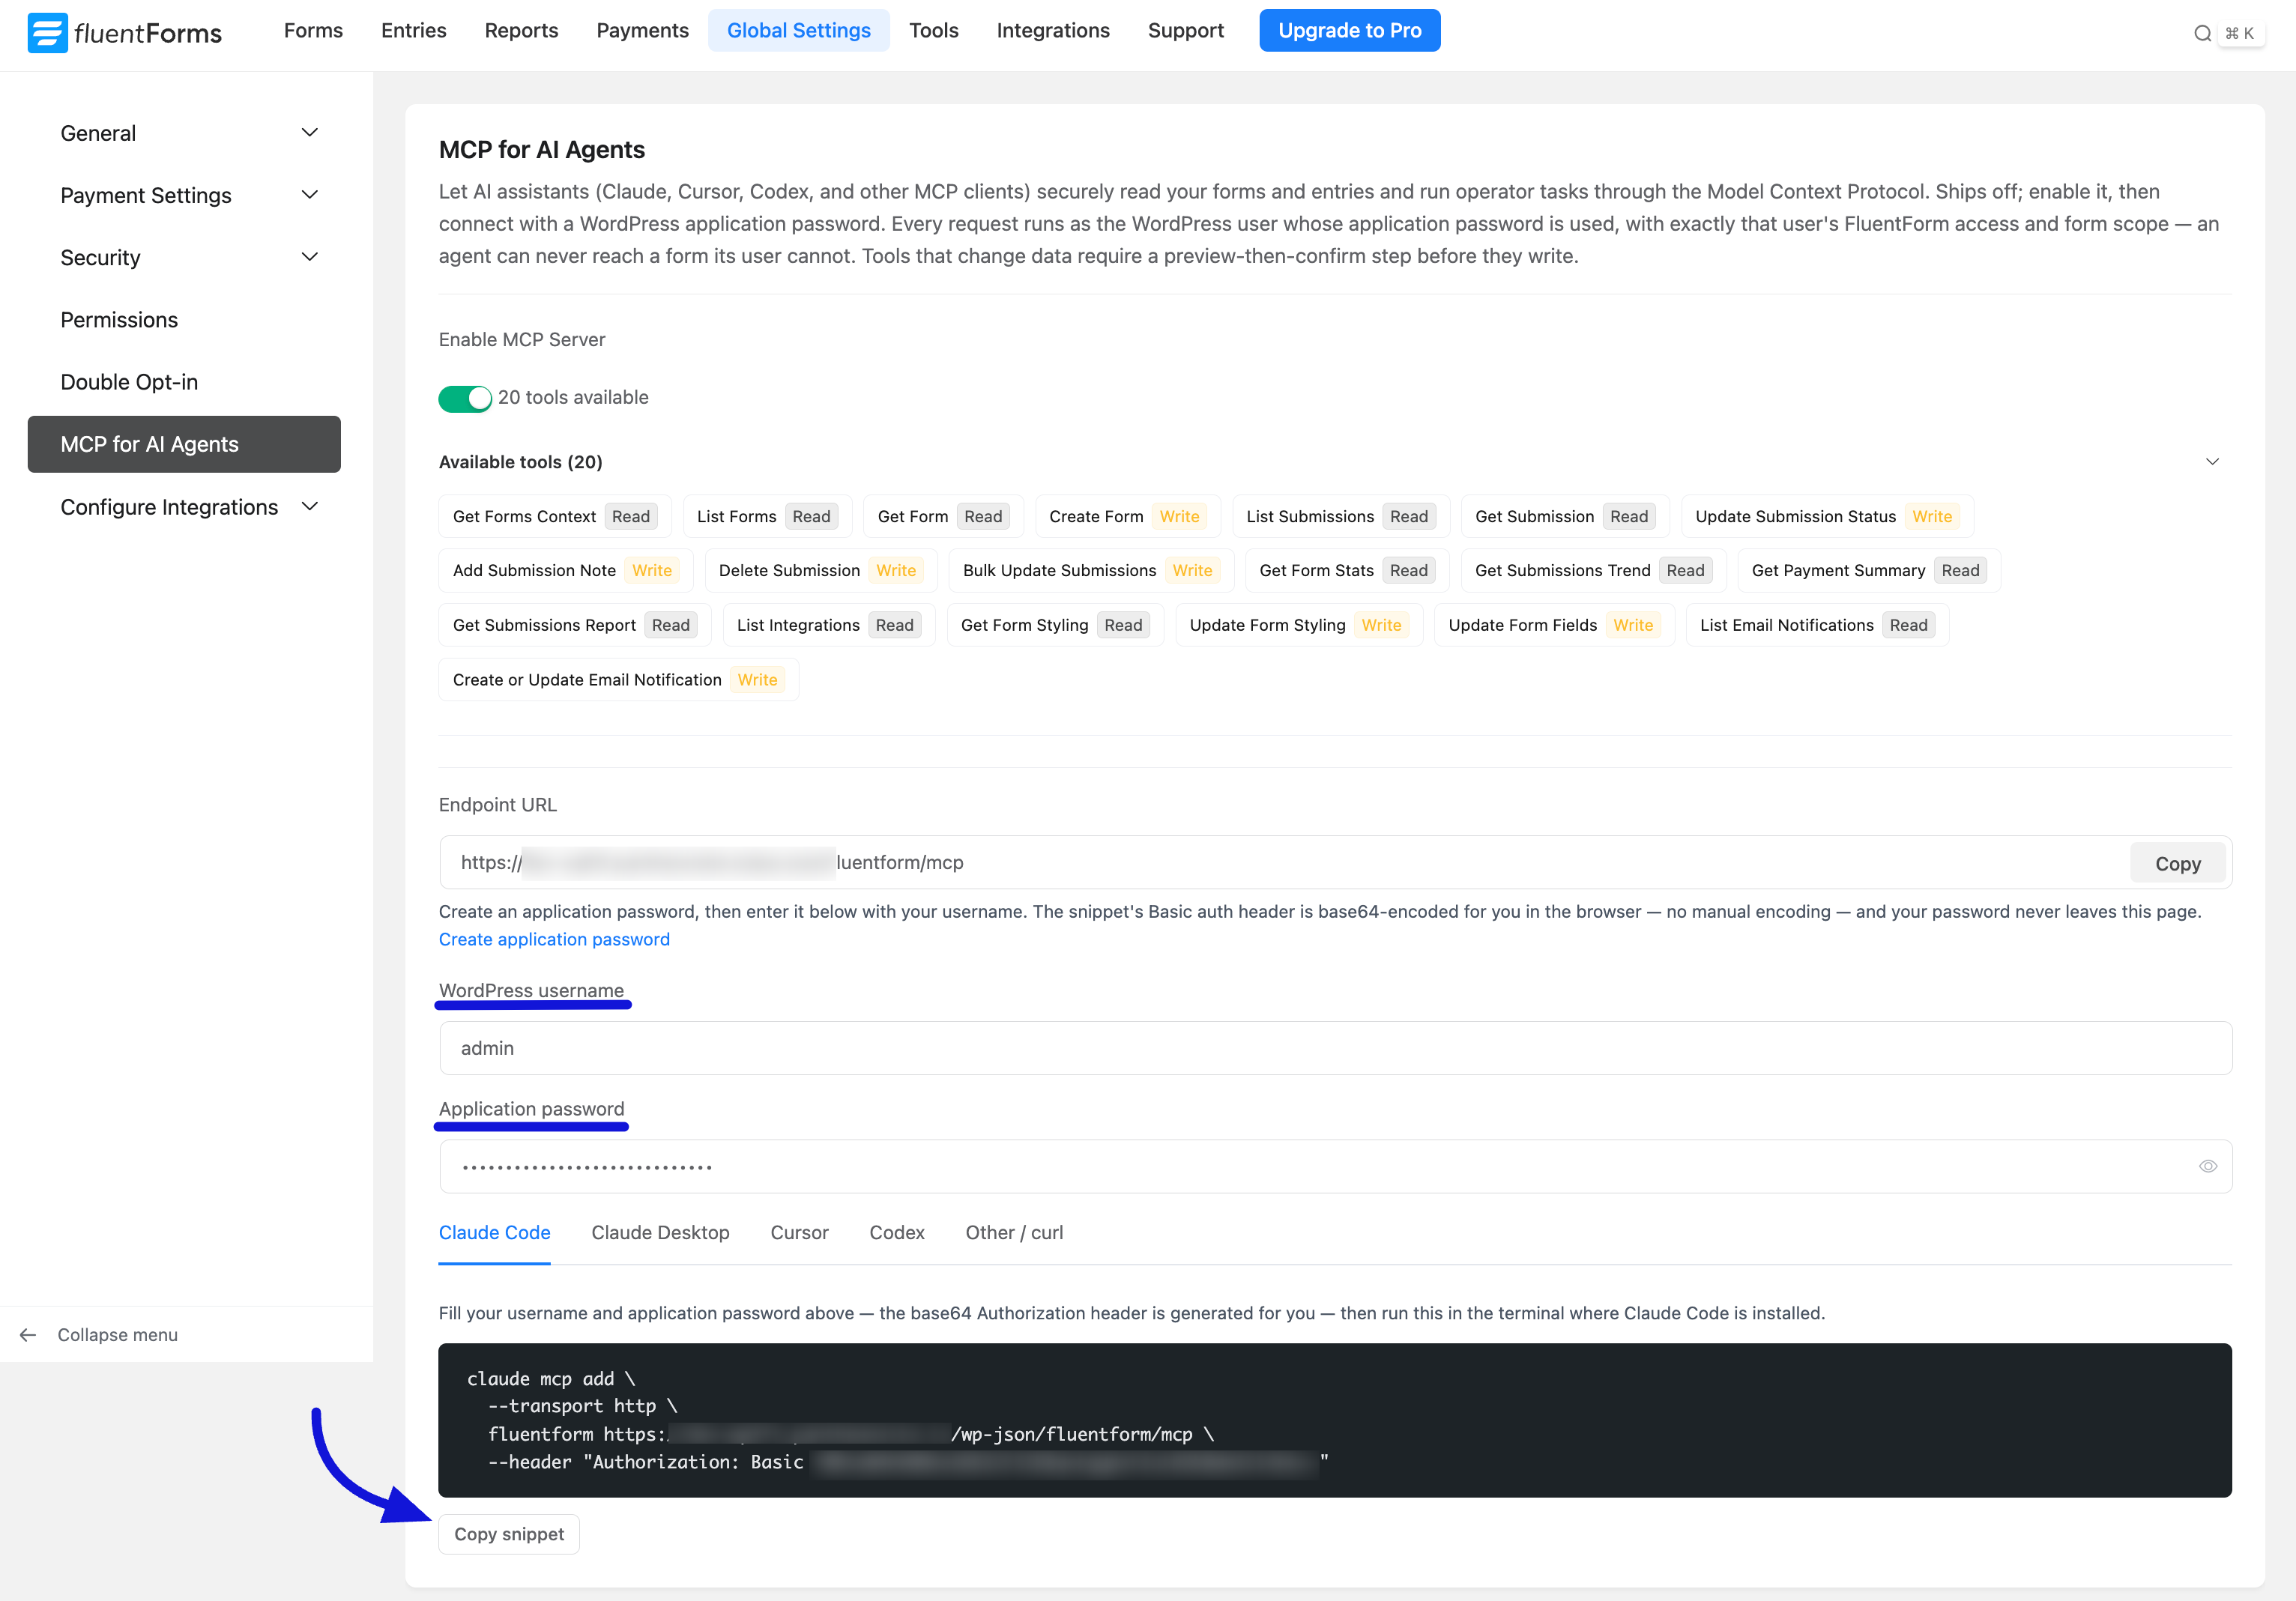Viewport: 2296px width, 1601px height.
Task: Open search via magnifier icon
Action: [x=2202, y=33]
